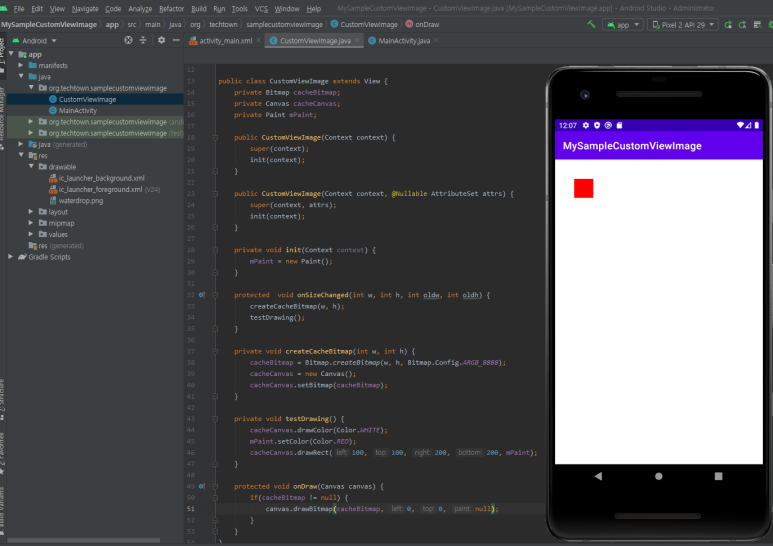773x546 pixels.
Task: Click breadcrumb CustomViewImage class
Action: click(364, 25)
